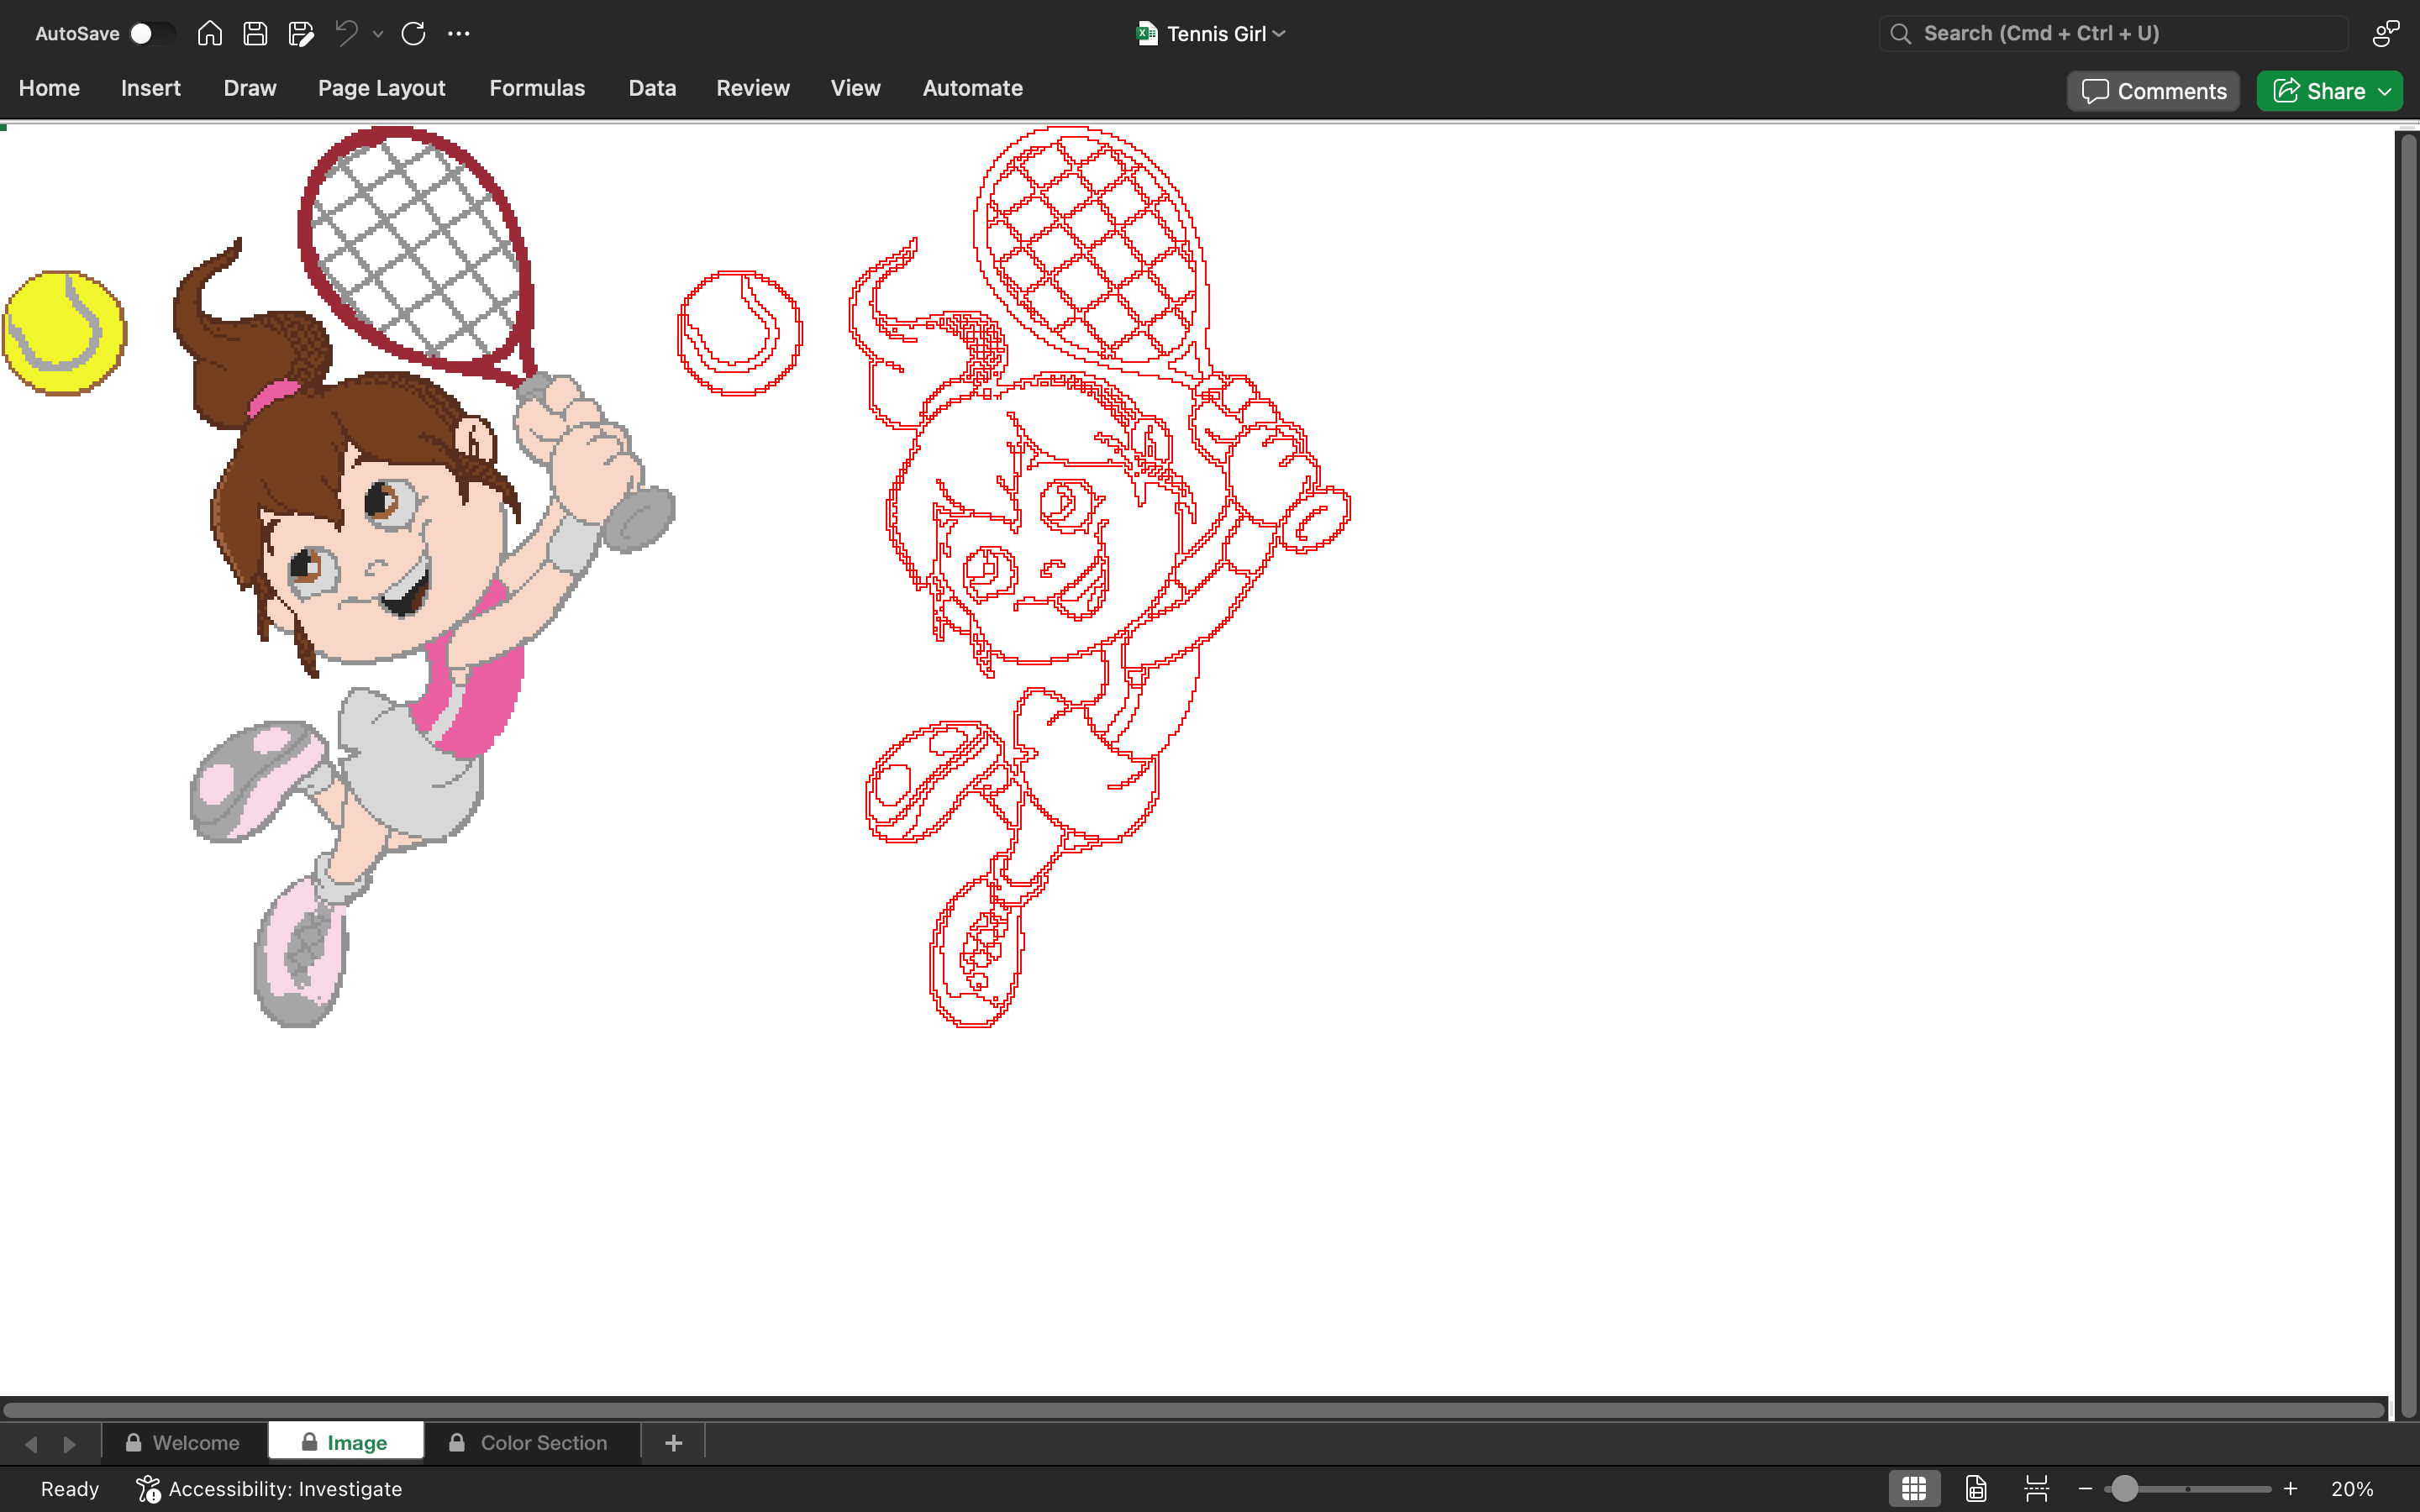This screenshot has height=1512, width=2420.
Task: Click the Ready status text
Action: pyautogui.click(x=70, y=1489)
